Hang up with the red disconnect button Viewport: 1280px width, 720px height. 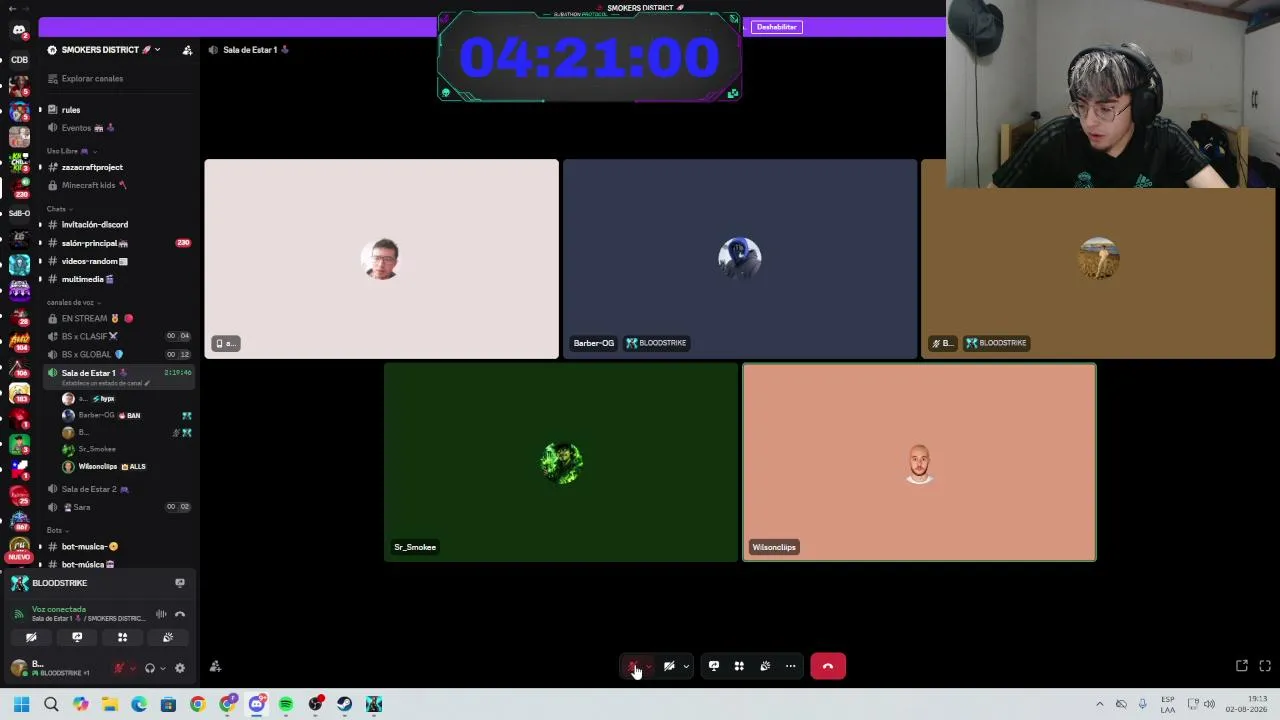(x=828, y=666)
